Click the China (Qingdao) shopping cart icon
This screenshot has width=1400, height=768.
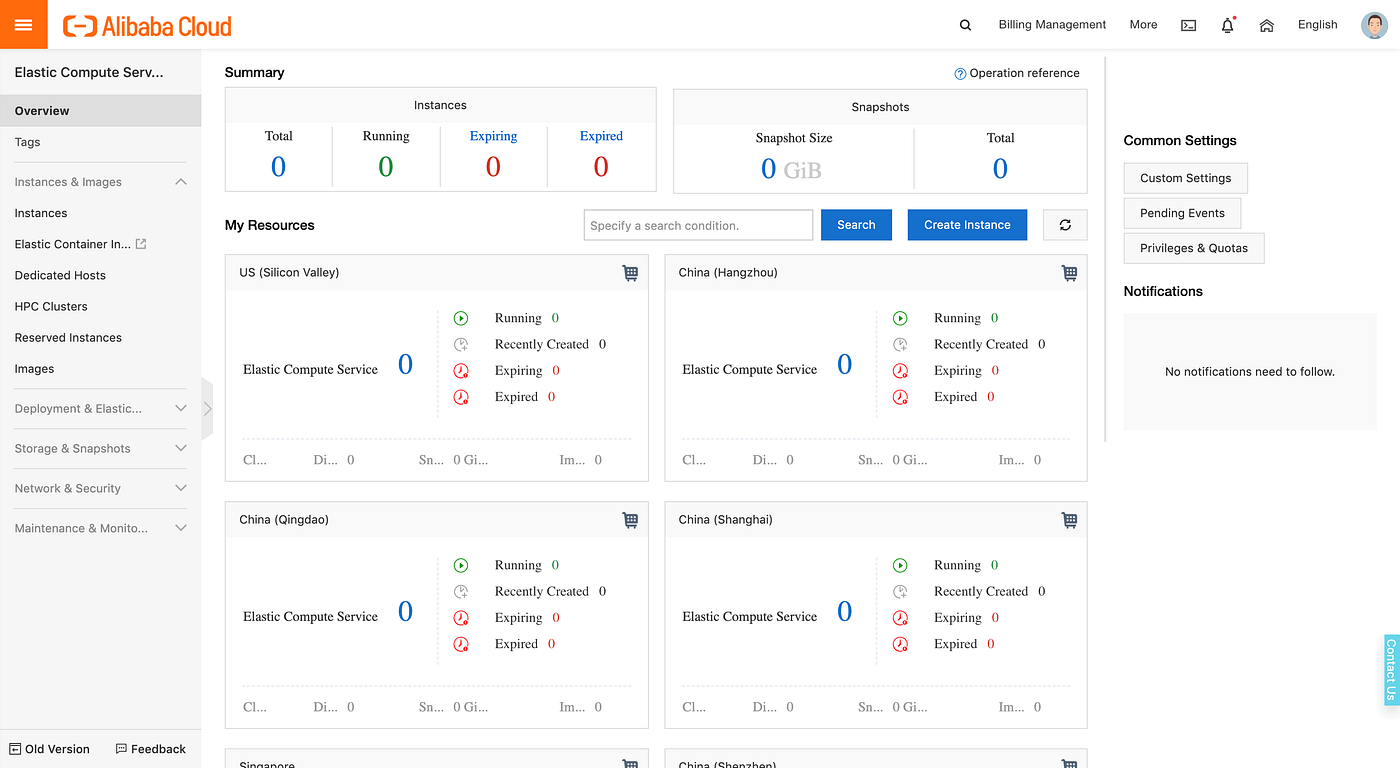(630, 520)
